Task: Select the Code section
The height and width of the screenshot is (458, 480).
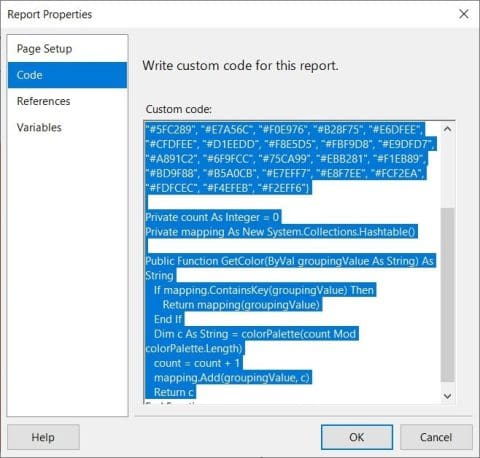Action: 67,75
